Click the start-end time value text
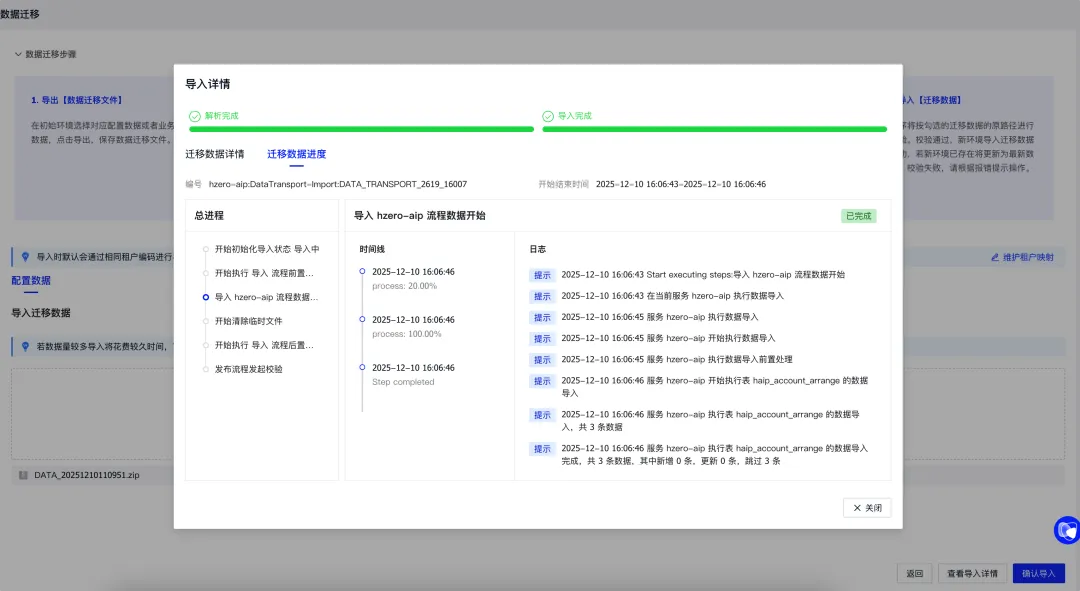 [x=681, y=184]
